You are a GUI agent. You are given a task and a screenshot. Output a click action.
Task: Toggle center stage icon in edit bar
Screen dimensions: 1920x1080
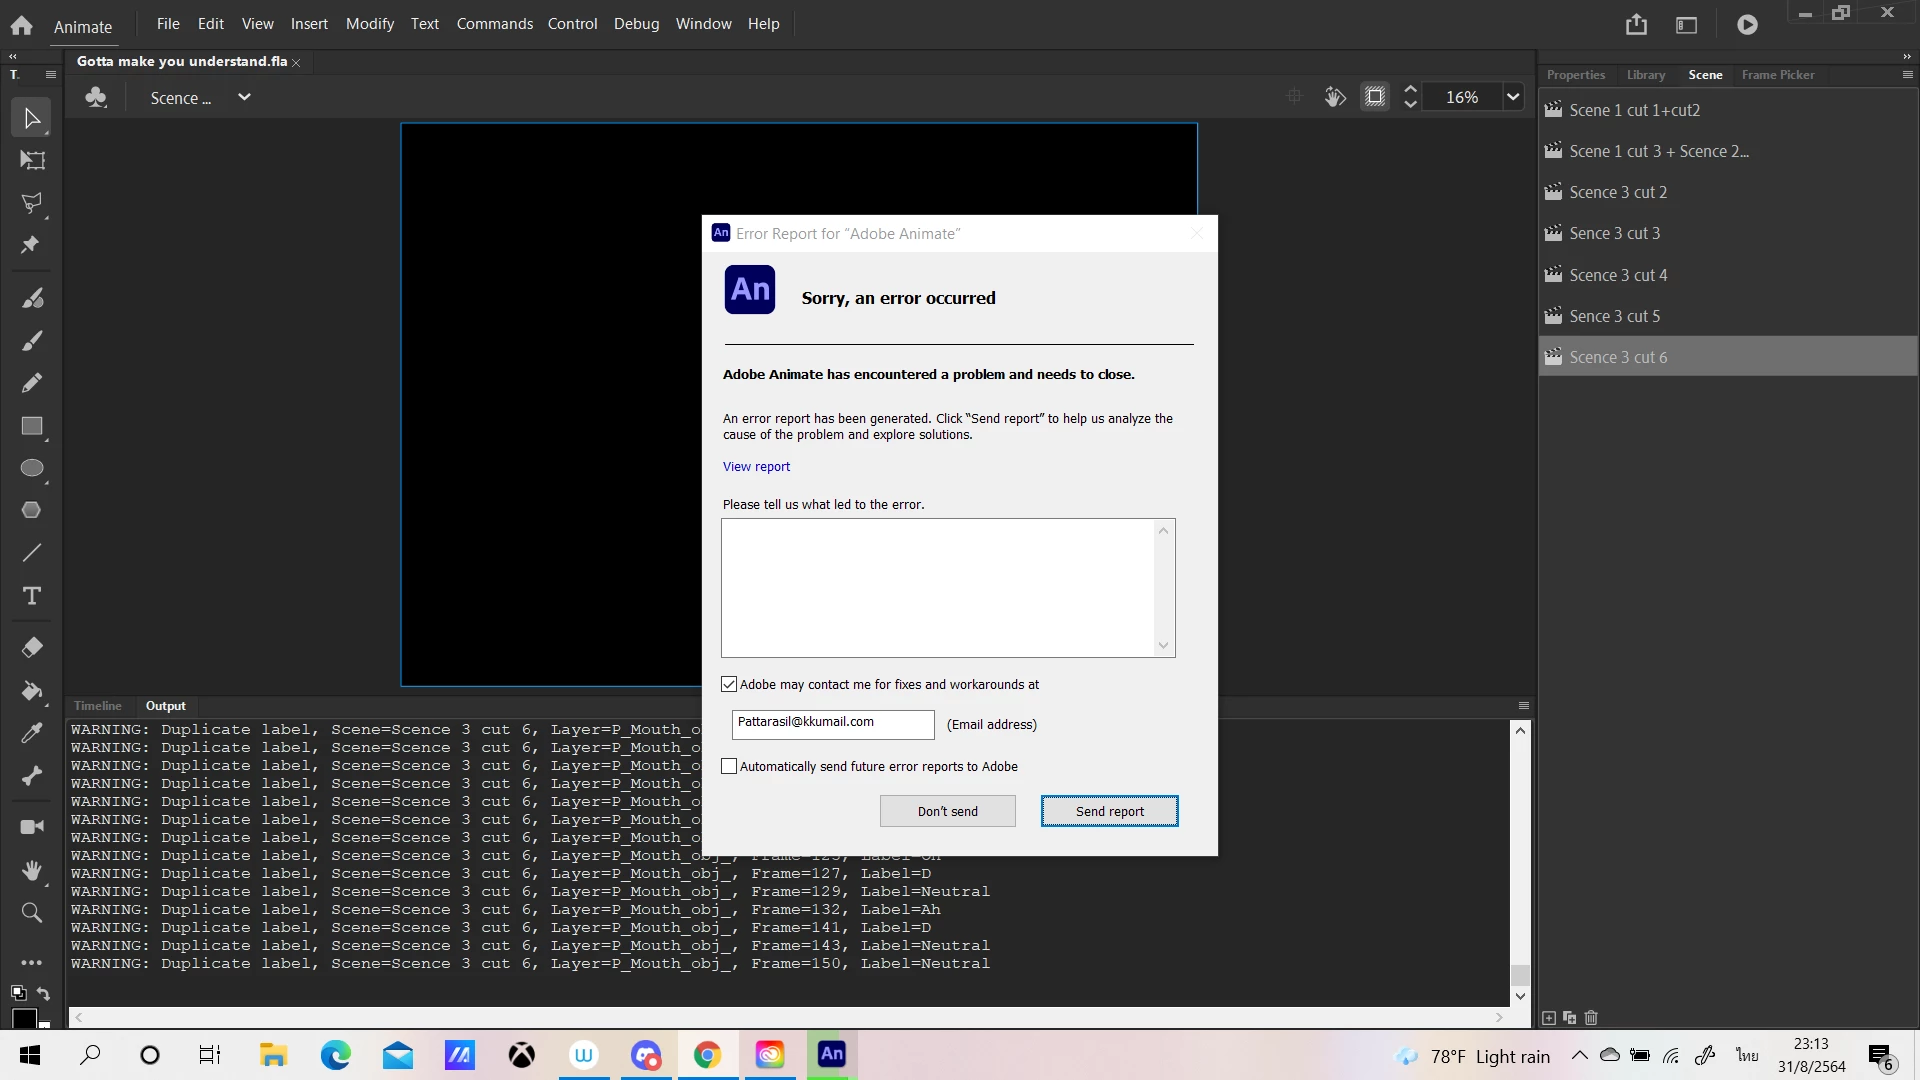(1294, 97)
